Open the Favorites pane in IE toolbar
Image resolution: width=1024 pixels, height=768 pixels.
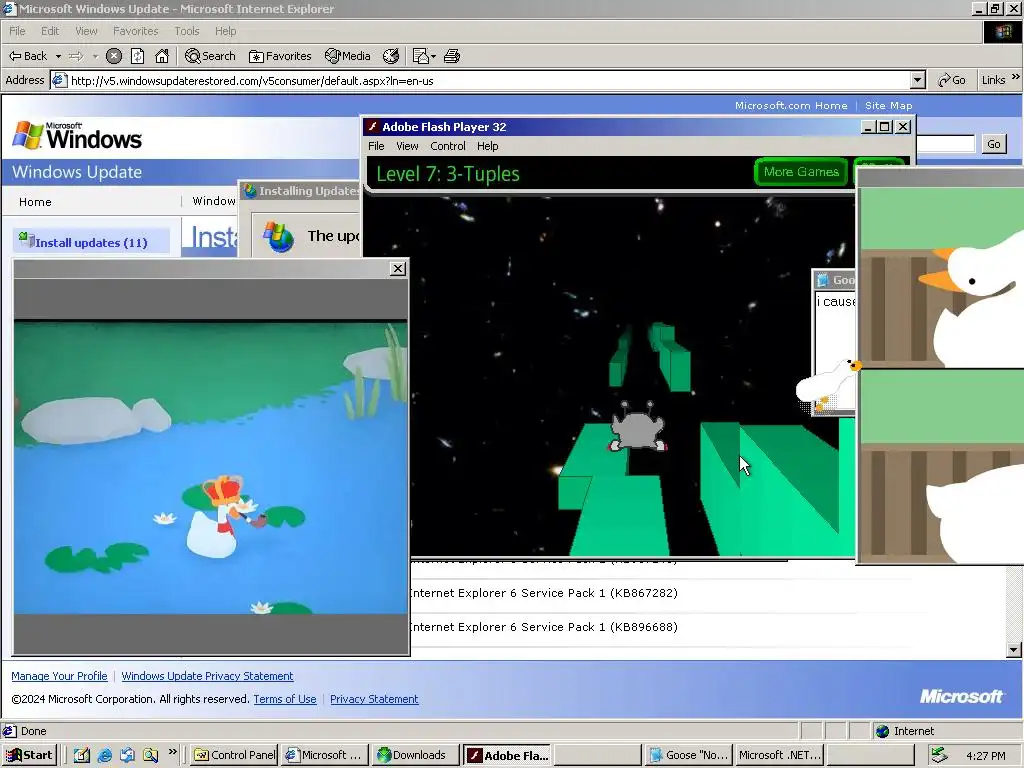pos(280,56)
